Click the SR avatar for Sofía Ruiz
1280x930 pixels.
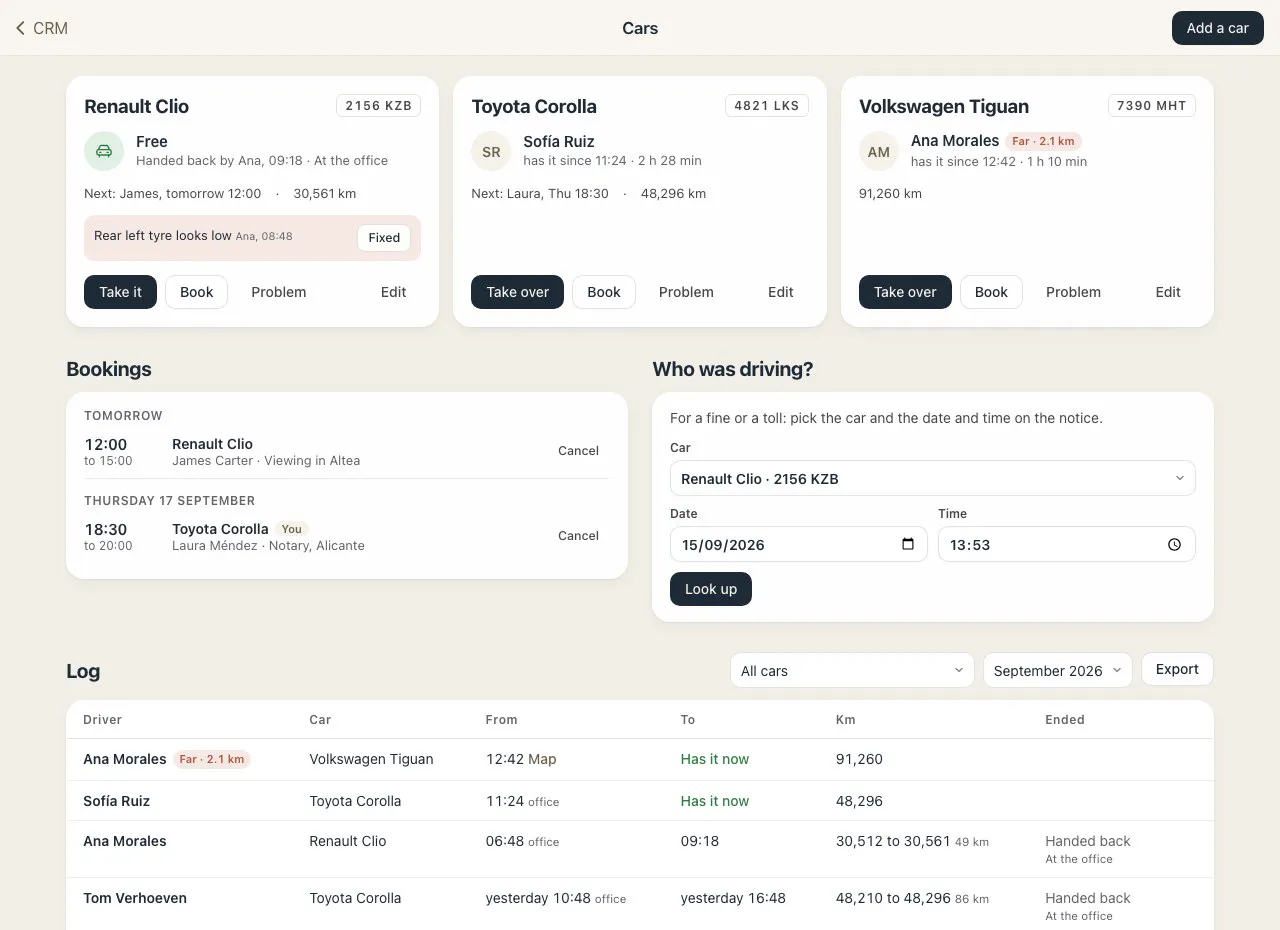pyautogui.click(x=491, y=152)
